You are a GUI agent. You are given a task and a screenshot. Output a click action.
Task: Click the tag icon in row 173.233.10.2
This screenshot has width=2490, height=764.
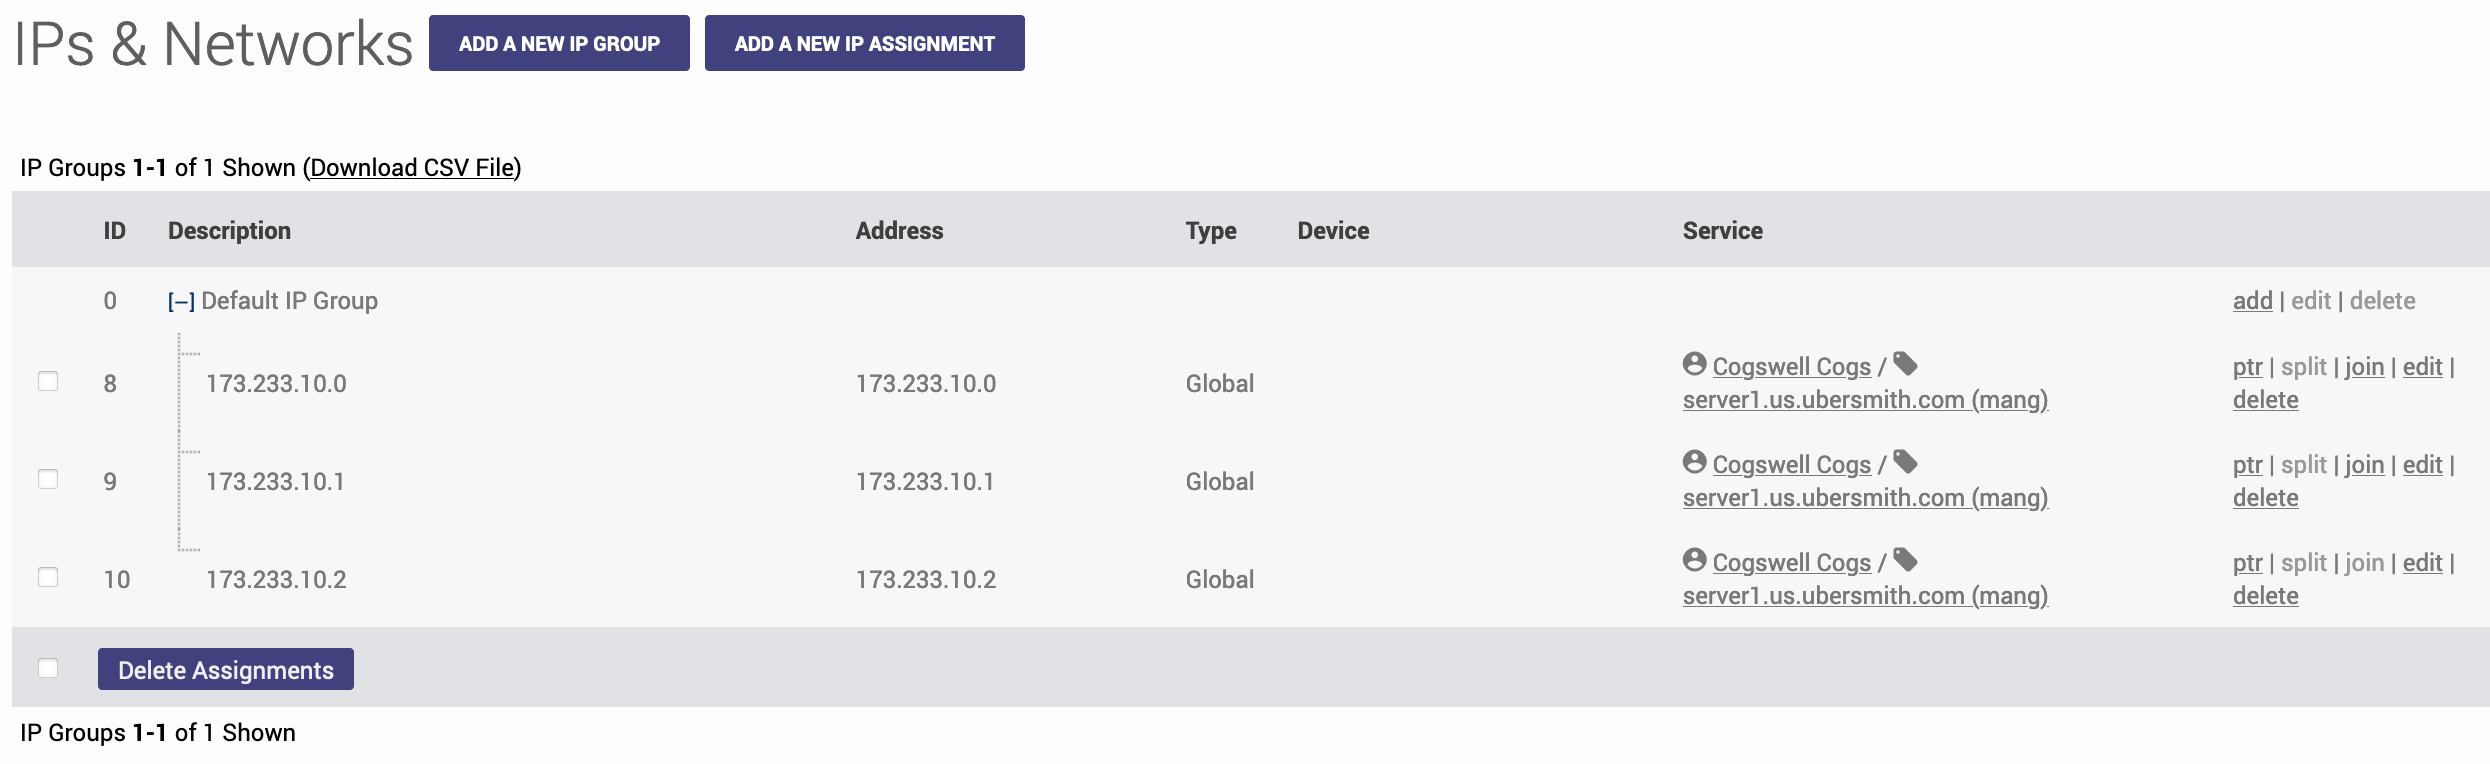pyautogui.click(x=1905, y=560)
